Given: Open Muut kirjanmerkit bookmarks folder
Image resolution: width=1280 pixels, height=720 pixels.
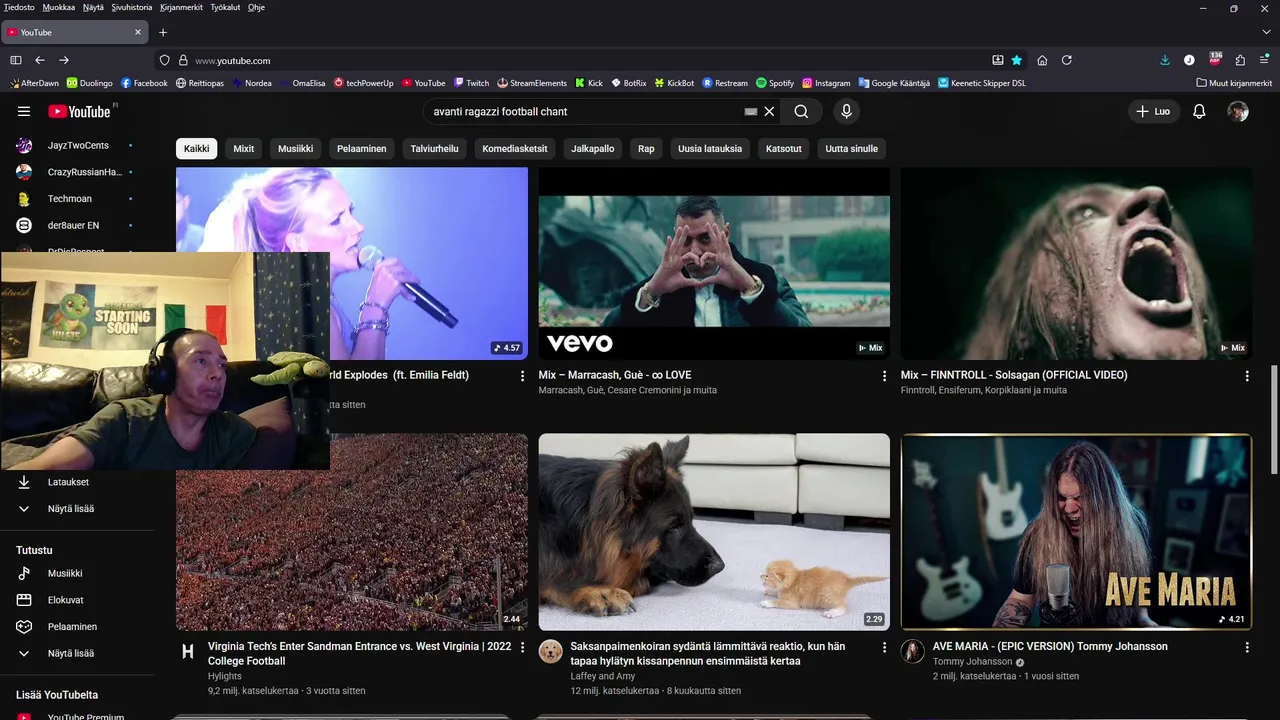Looking at the screenshot, I should coord(1234,83).
